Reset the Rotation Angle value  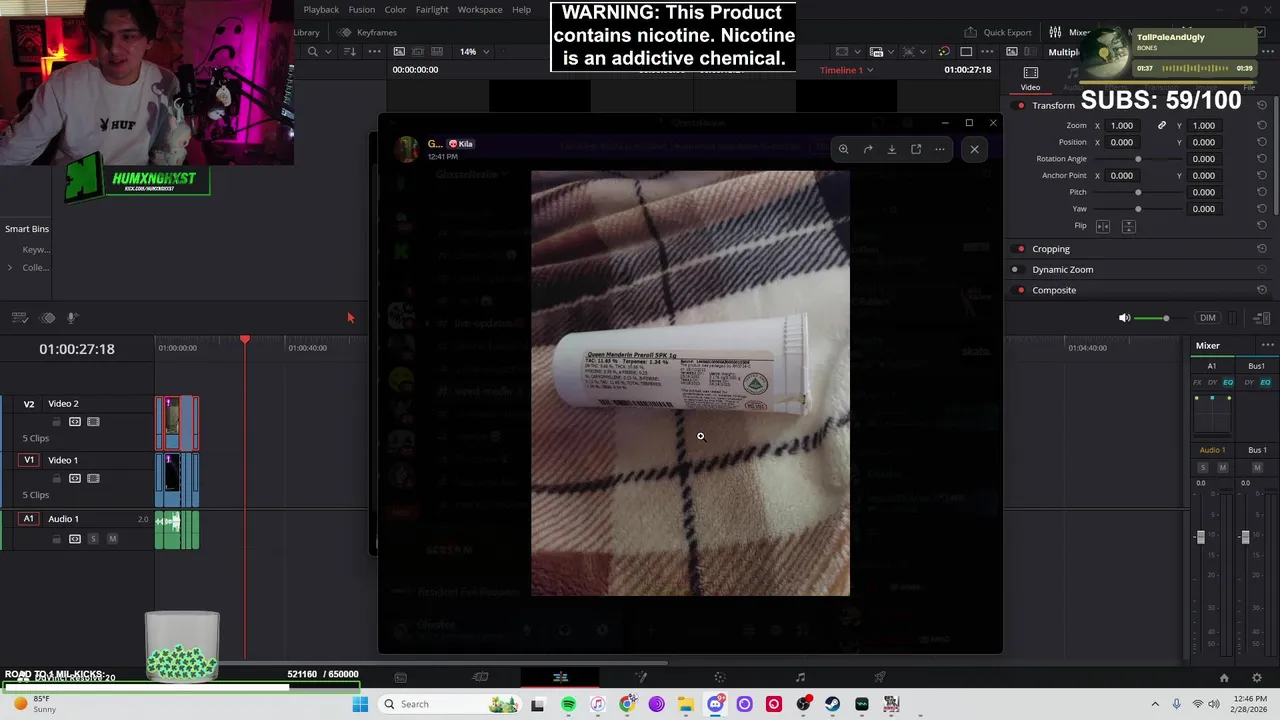pos(1262,159)
